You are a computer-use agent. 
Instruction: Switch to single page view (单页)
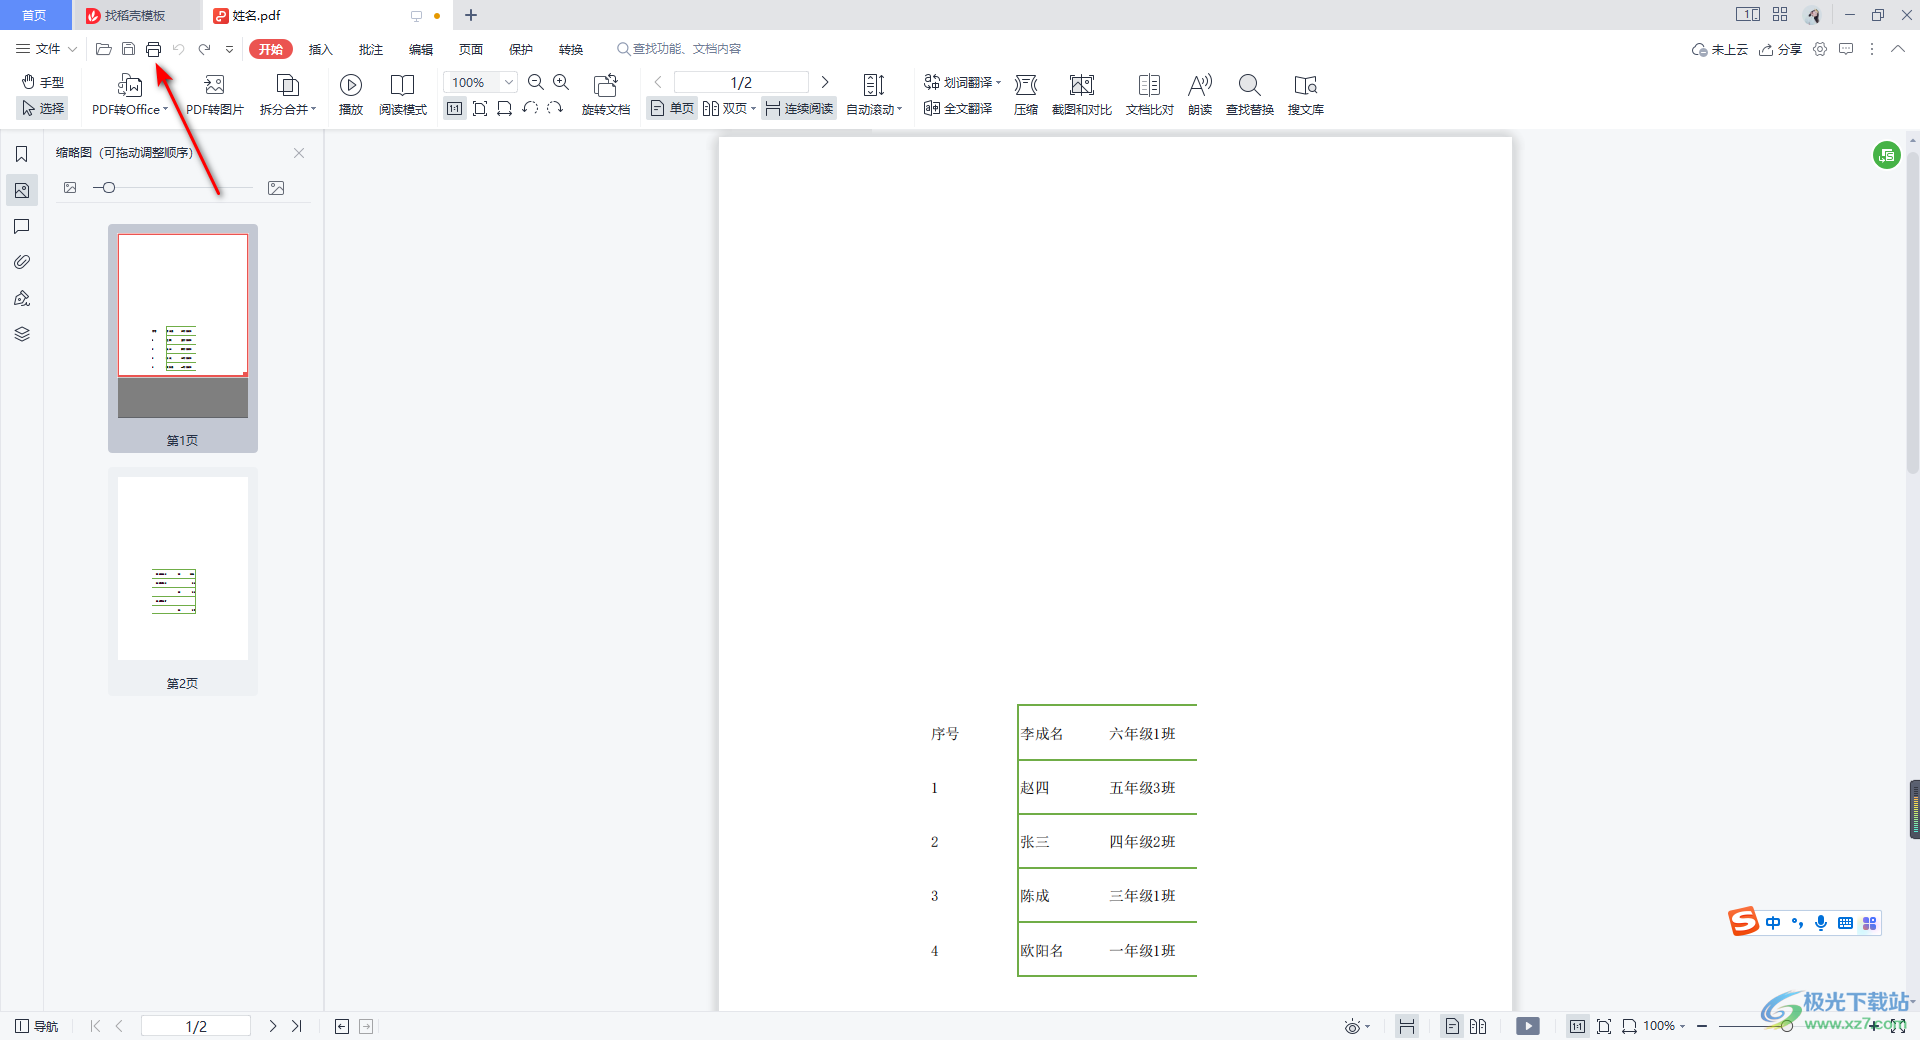click(x=672, y=108)
